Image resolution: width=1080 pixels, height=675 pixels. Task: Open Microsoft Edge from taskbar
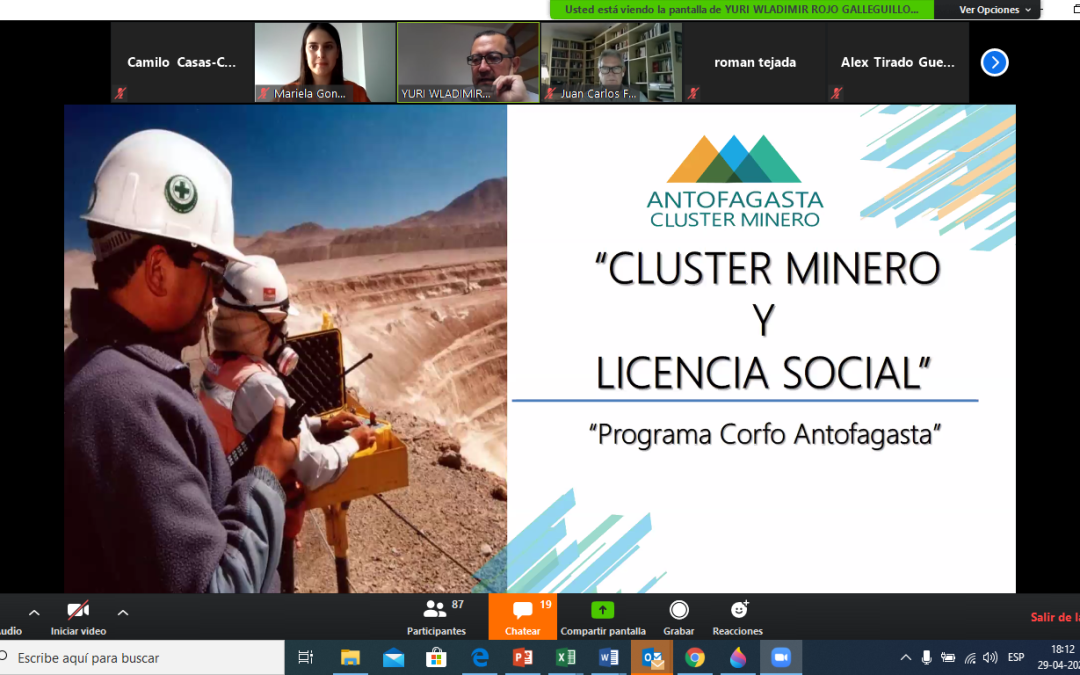[x=479, y=658]
